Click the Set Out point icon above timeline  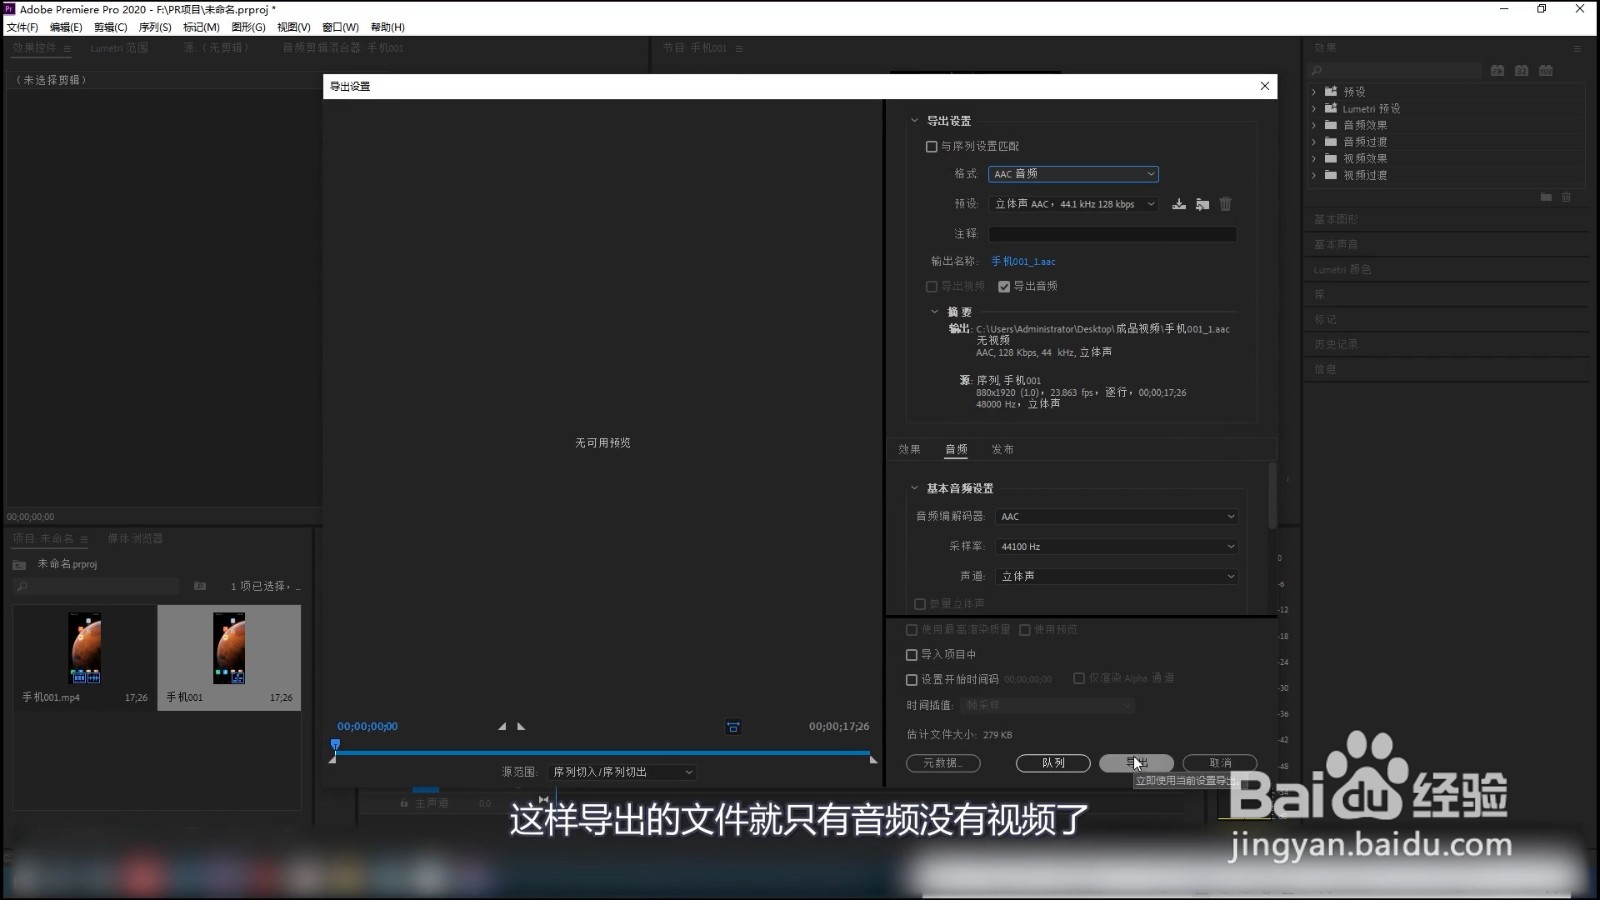pos(521,727)
